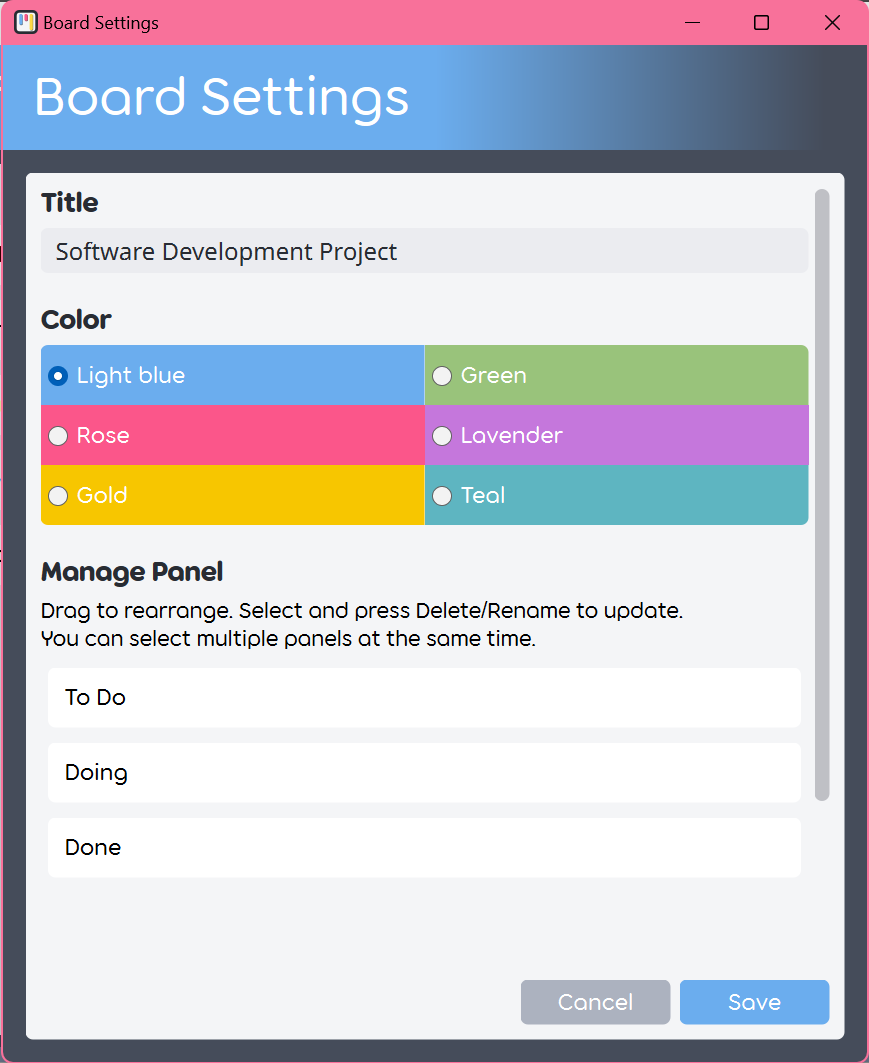Click the vertical scrollbar thumb
The image size is (869, 1063).
(x=822, y=495)
